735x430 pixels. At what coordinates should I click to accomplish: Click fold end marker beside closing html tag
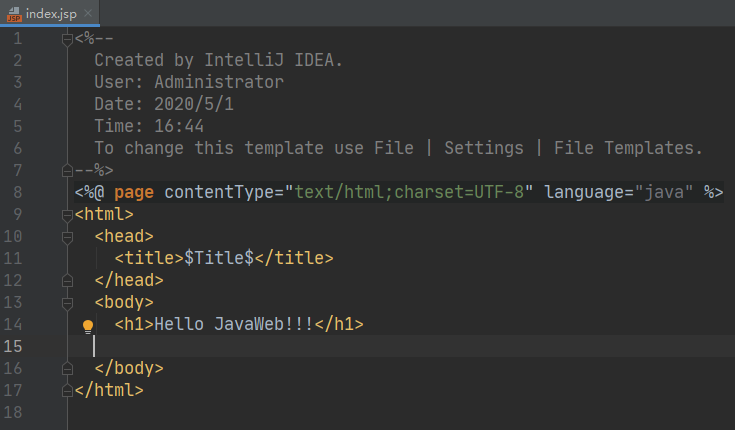tap(68, 390)
